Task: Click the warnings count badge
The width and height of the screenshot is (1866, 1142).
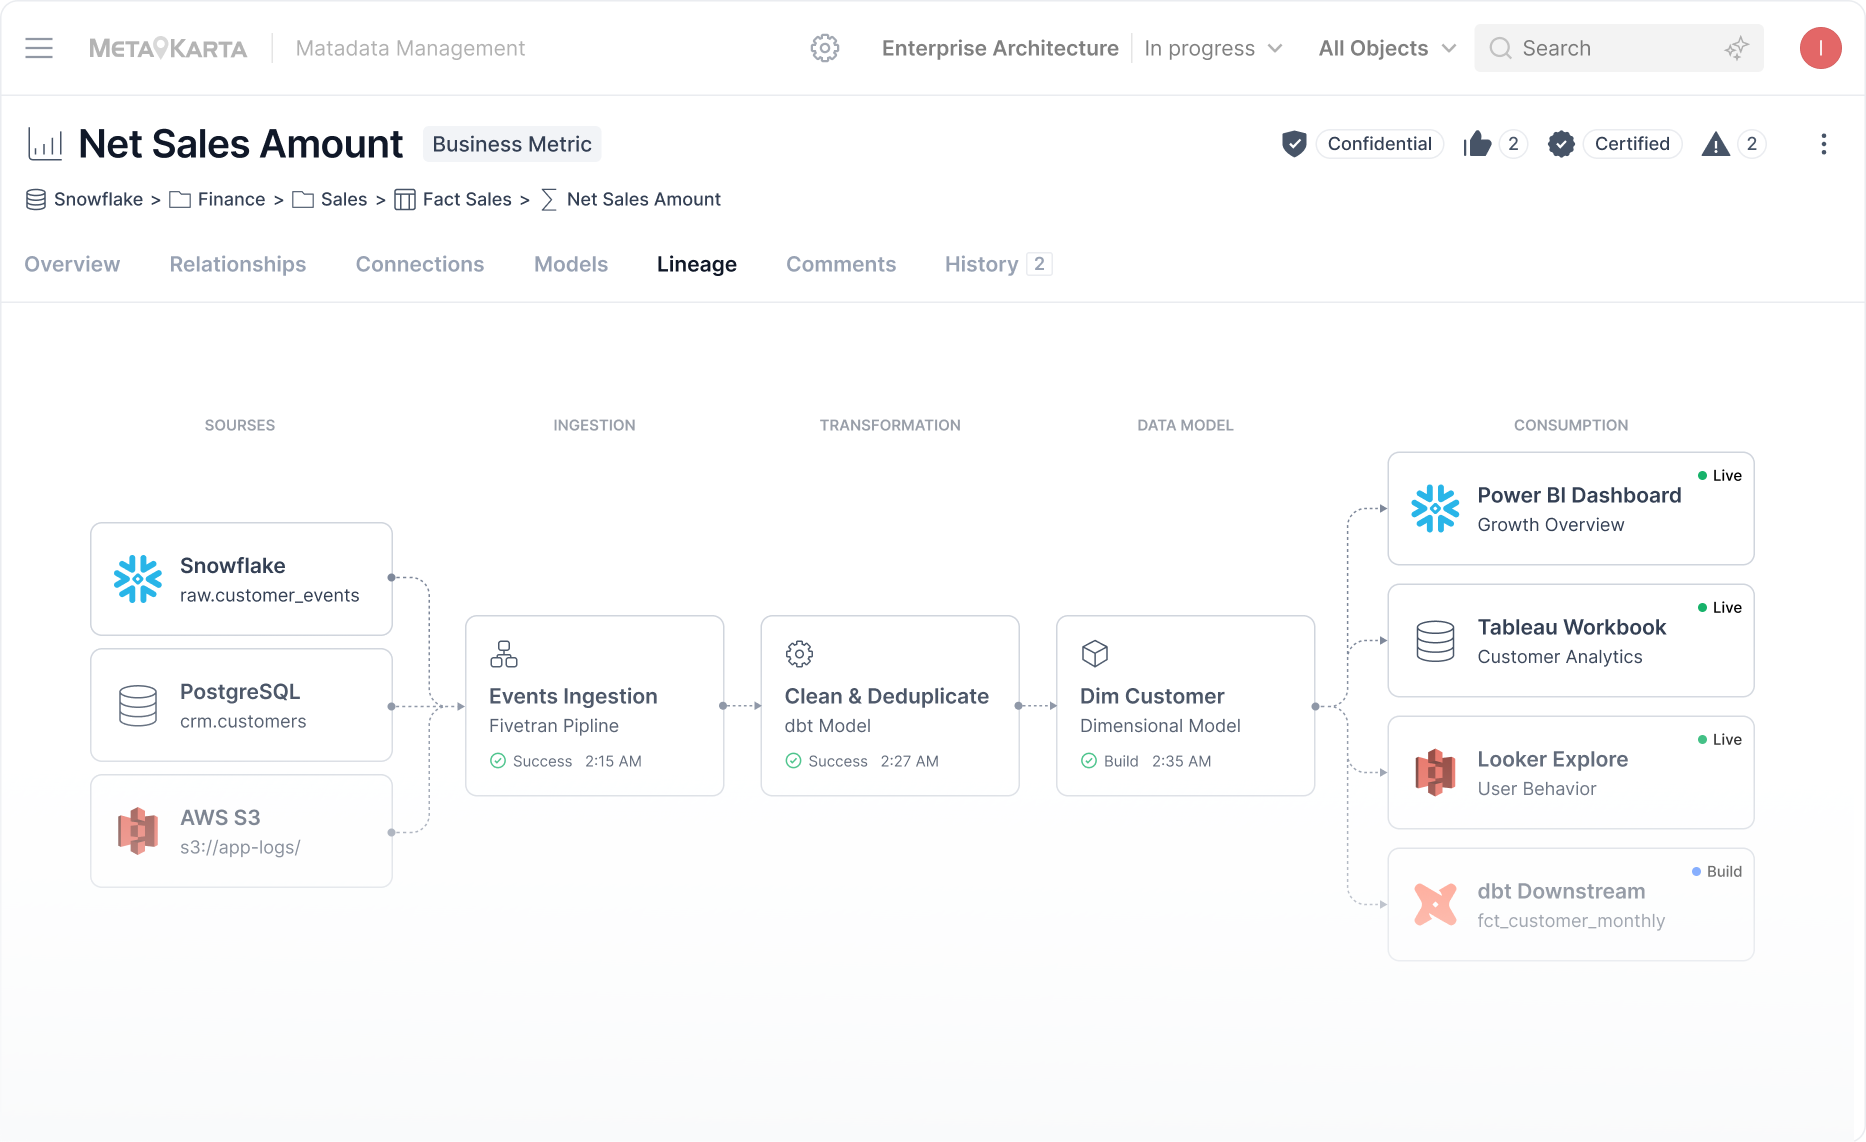Action: (1751, 144)
